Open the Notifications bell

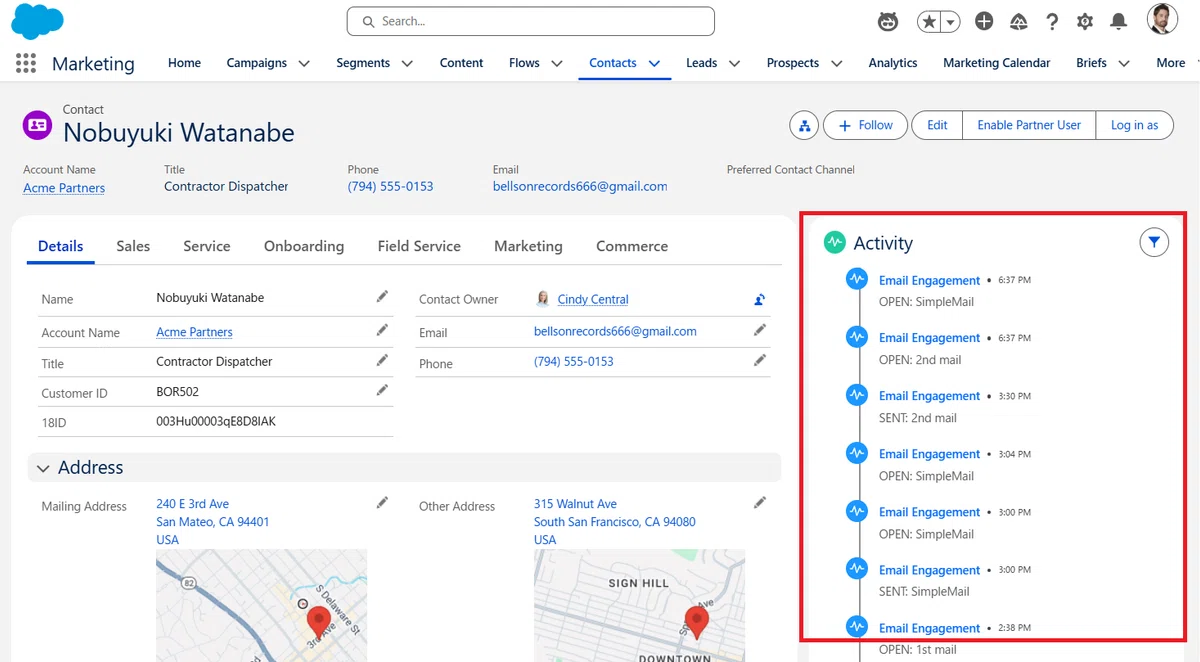[x=1119, y=21]
